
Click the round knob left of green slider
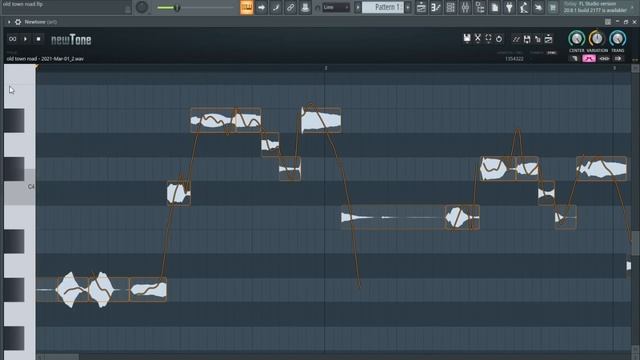(x=142, y=7)
